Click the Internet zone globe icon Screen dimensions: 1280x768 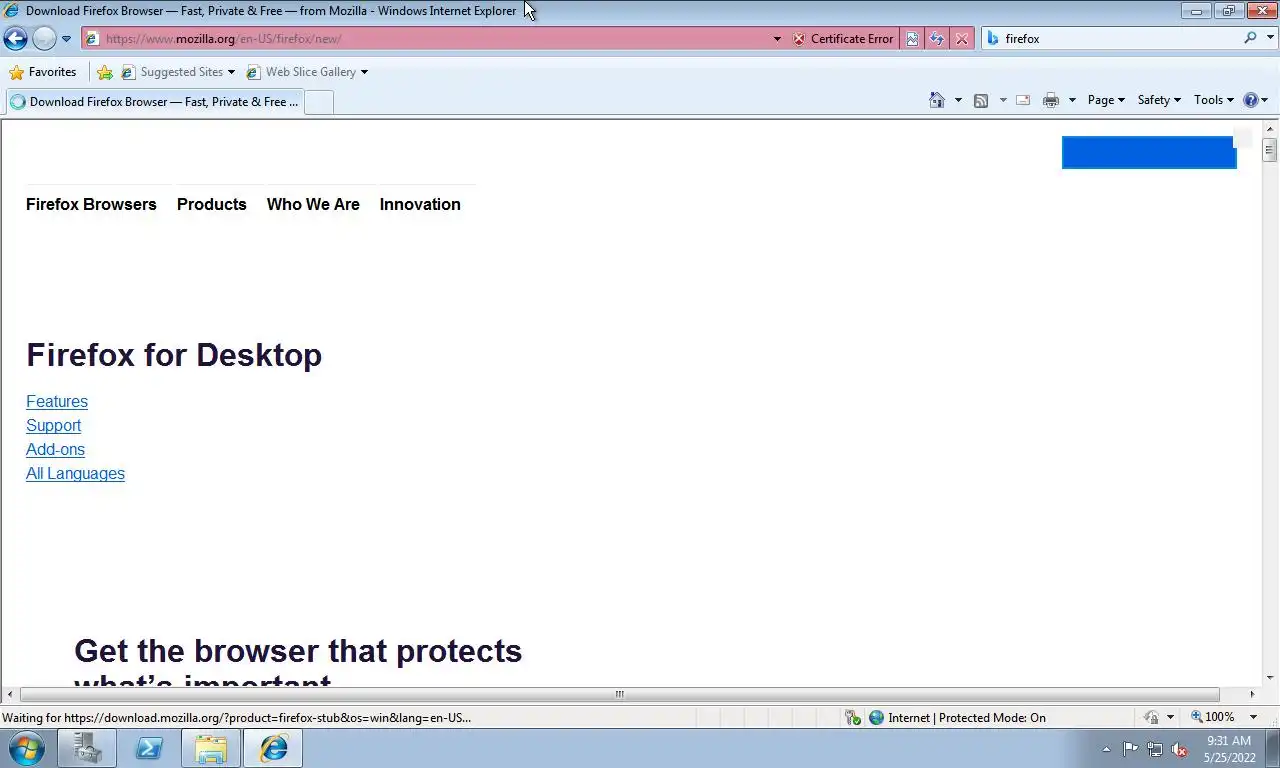(x=876, y=717)
